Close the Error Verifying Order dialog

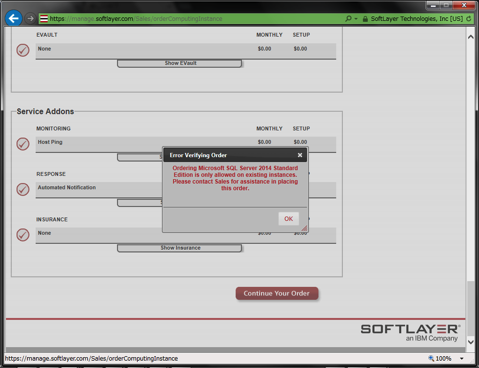point(300,155)
